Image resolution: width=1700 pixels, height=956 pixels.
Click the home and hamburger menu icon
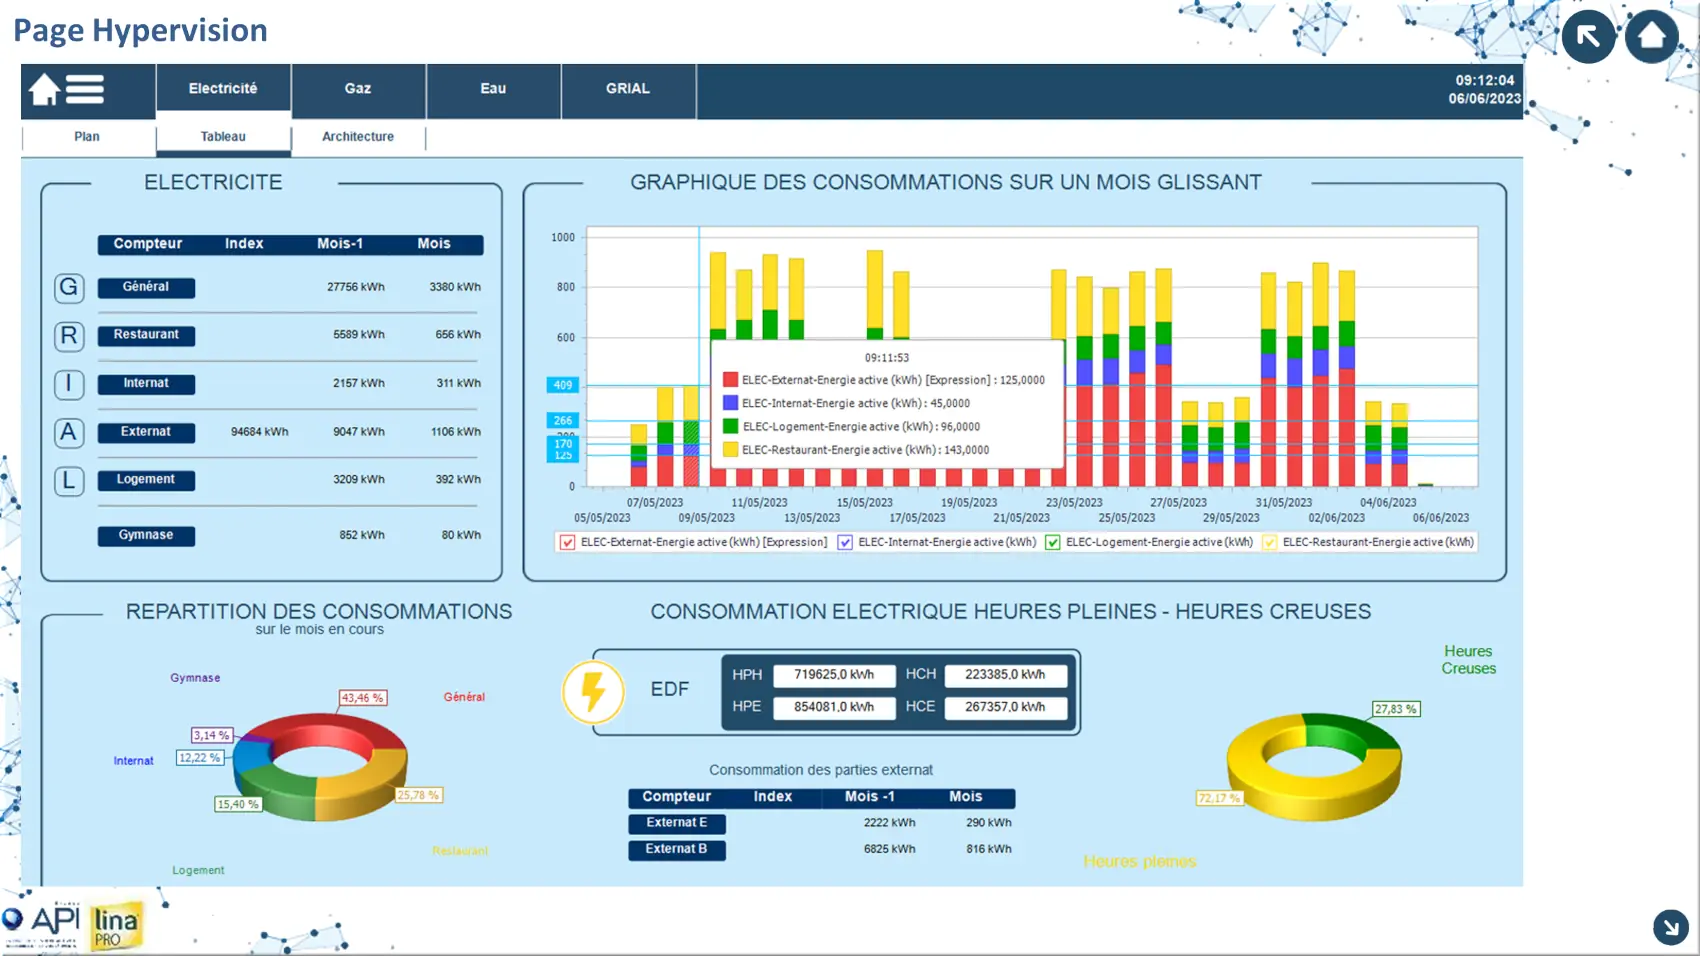click(66, 90)
